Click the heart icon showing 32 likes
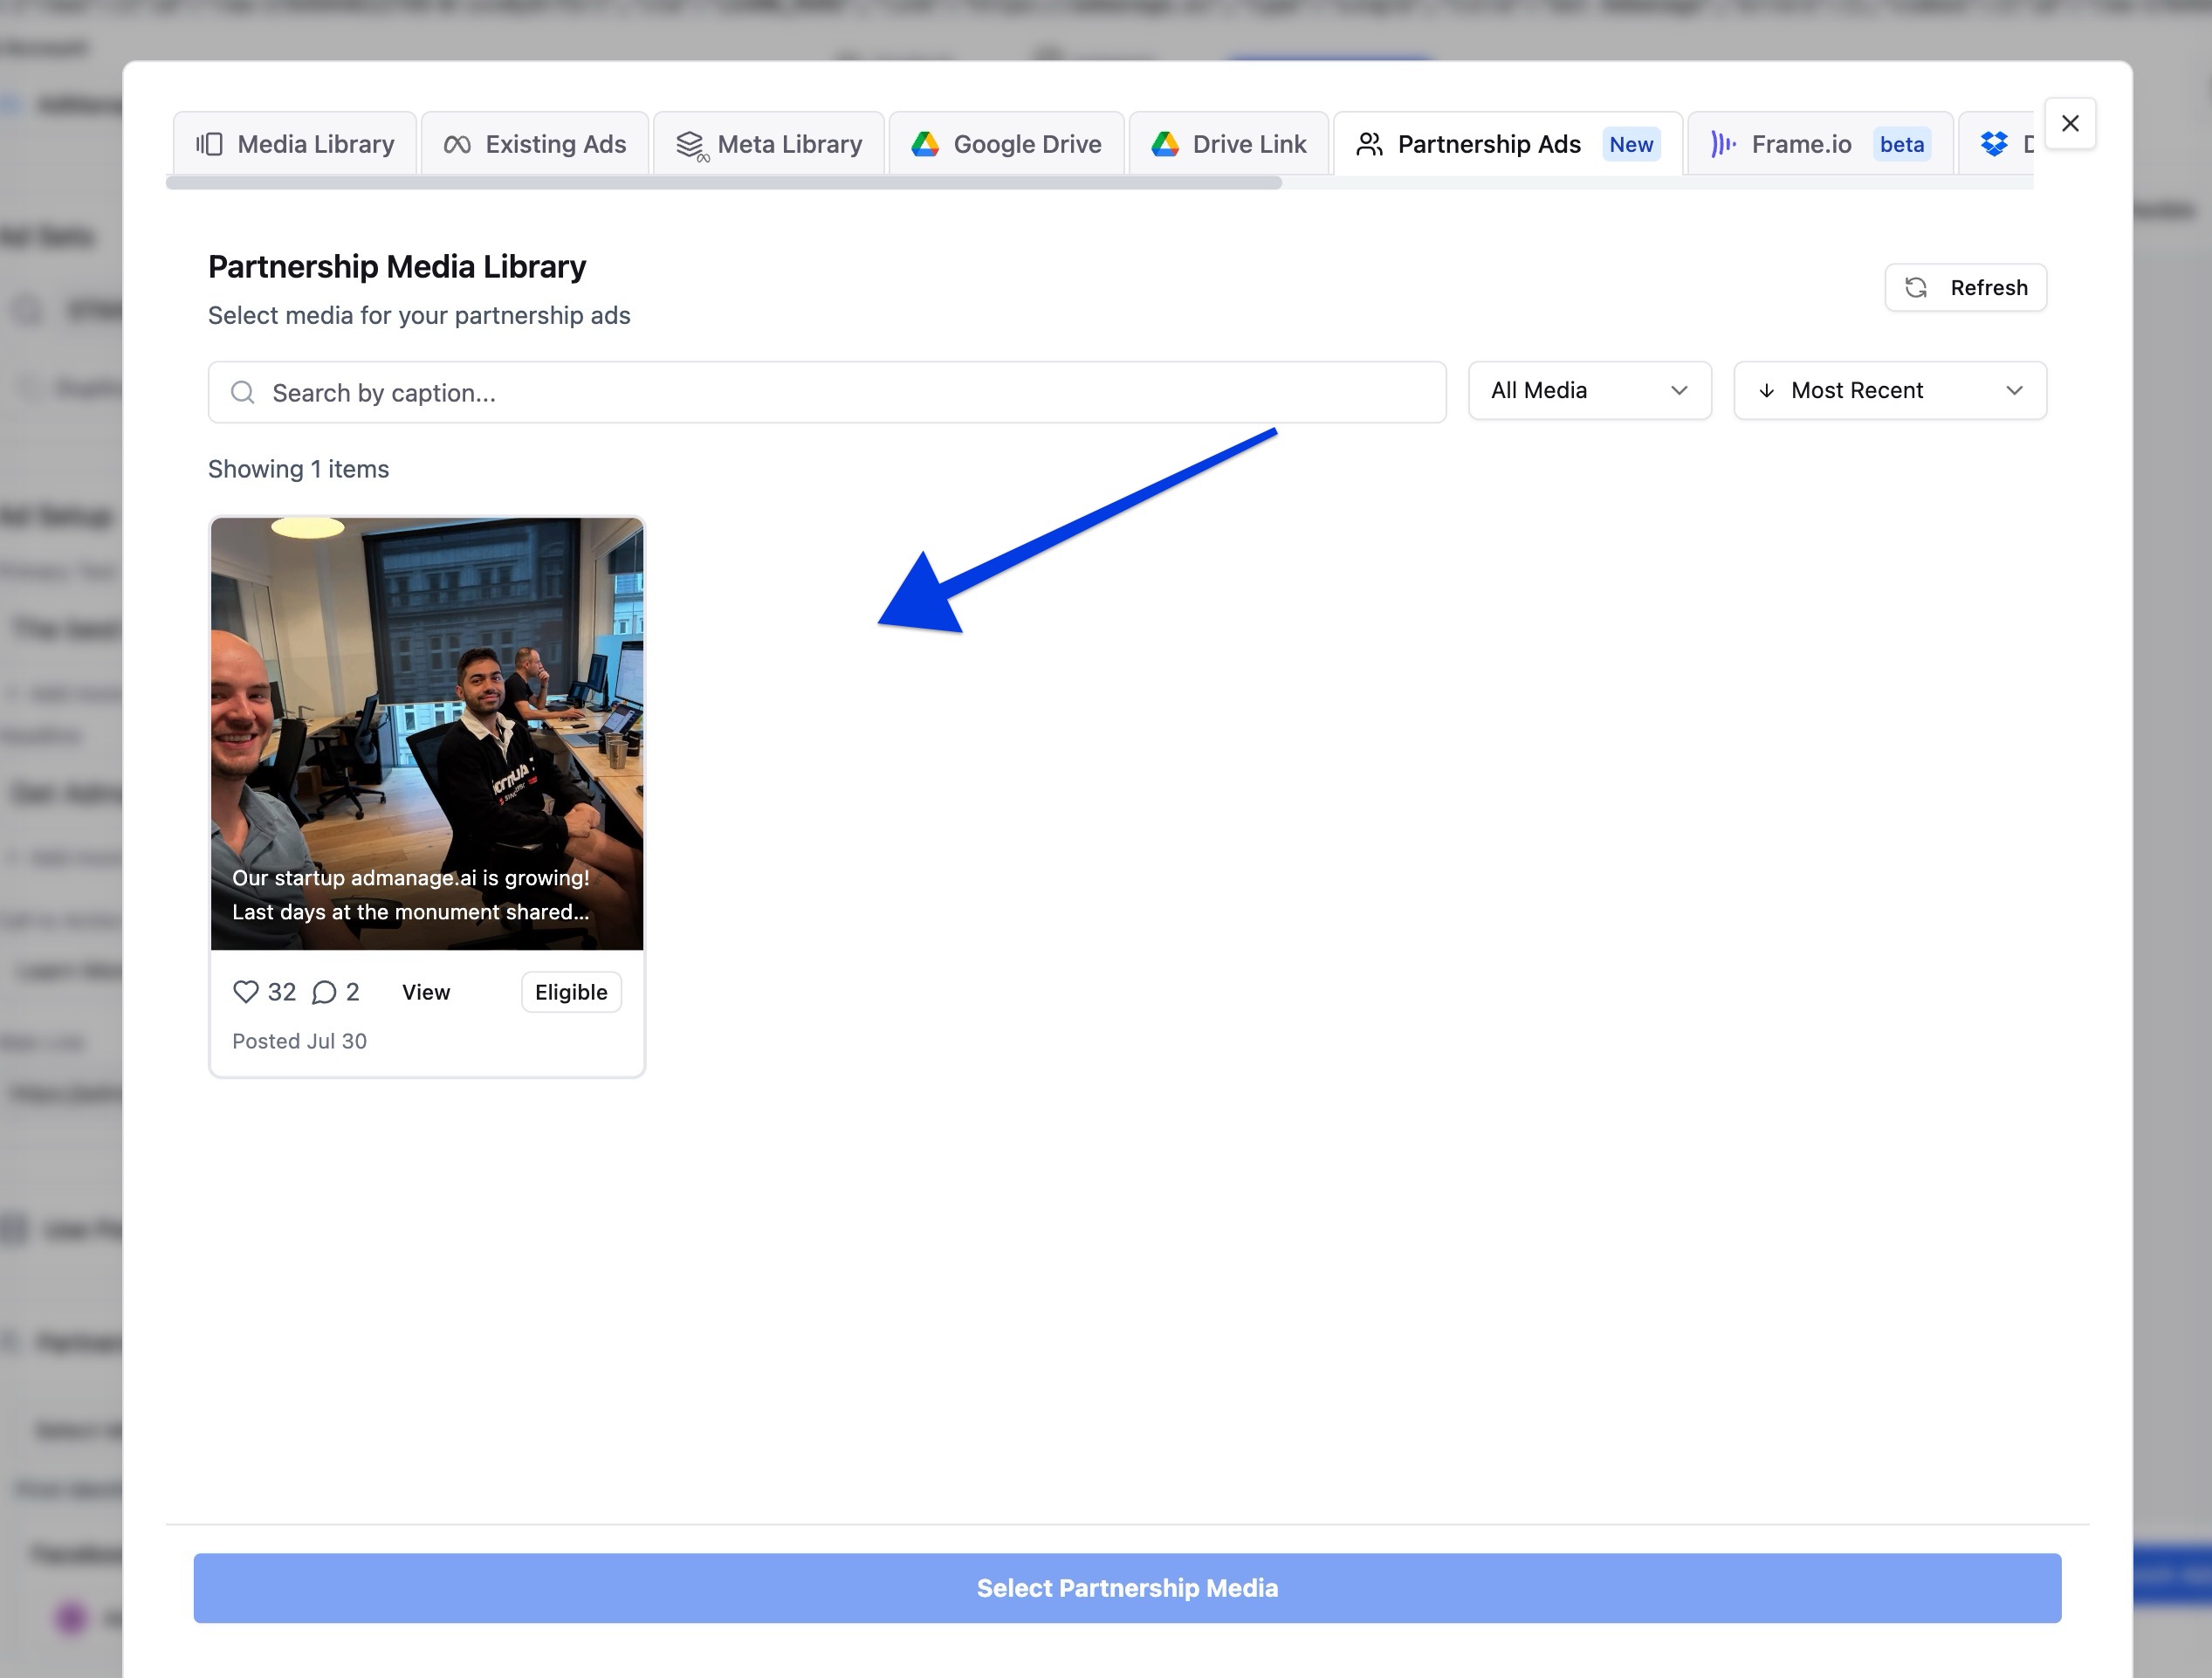 [x=246, y=992]
